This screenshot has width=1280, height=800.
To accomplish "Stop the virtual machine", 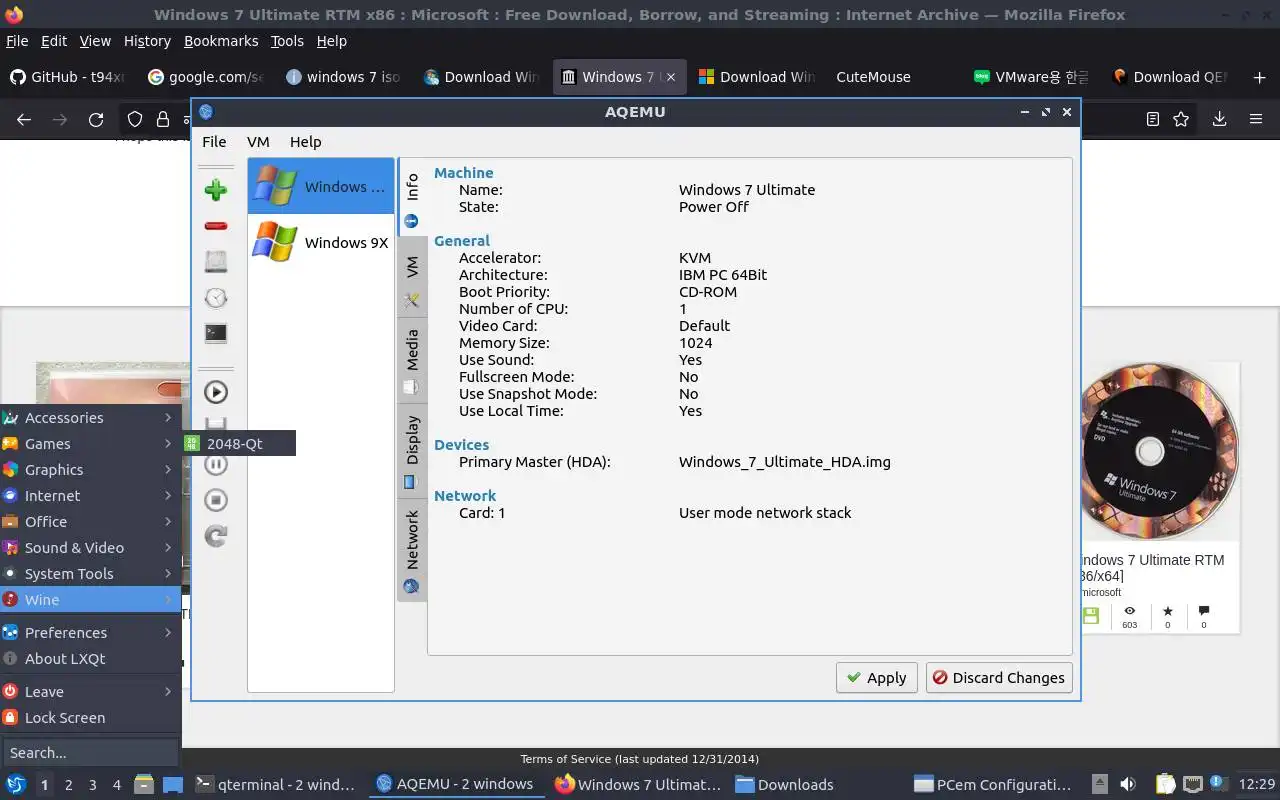I will [215, 500].
